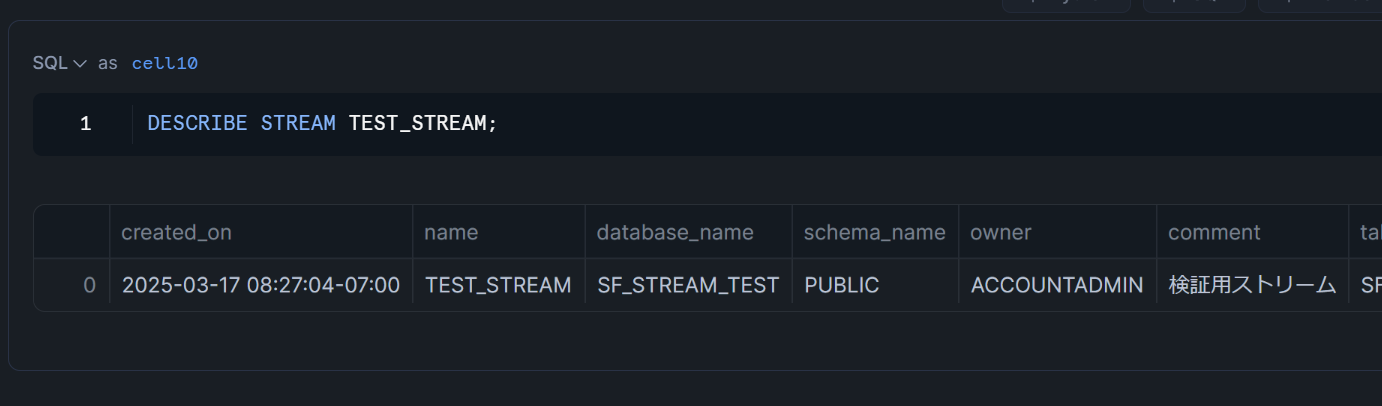1382x406 pixels.
Task: Select the 検証用ストリーム comment cell
Action: click(x=1252, y=285)
